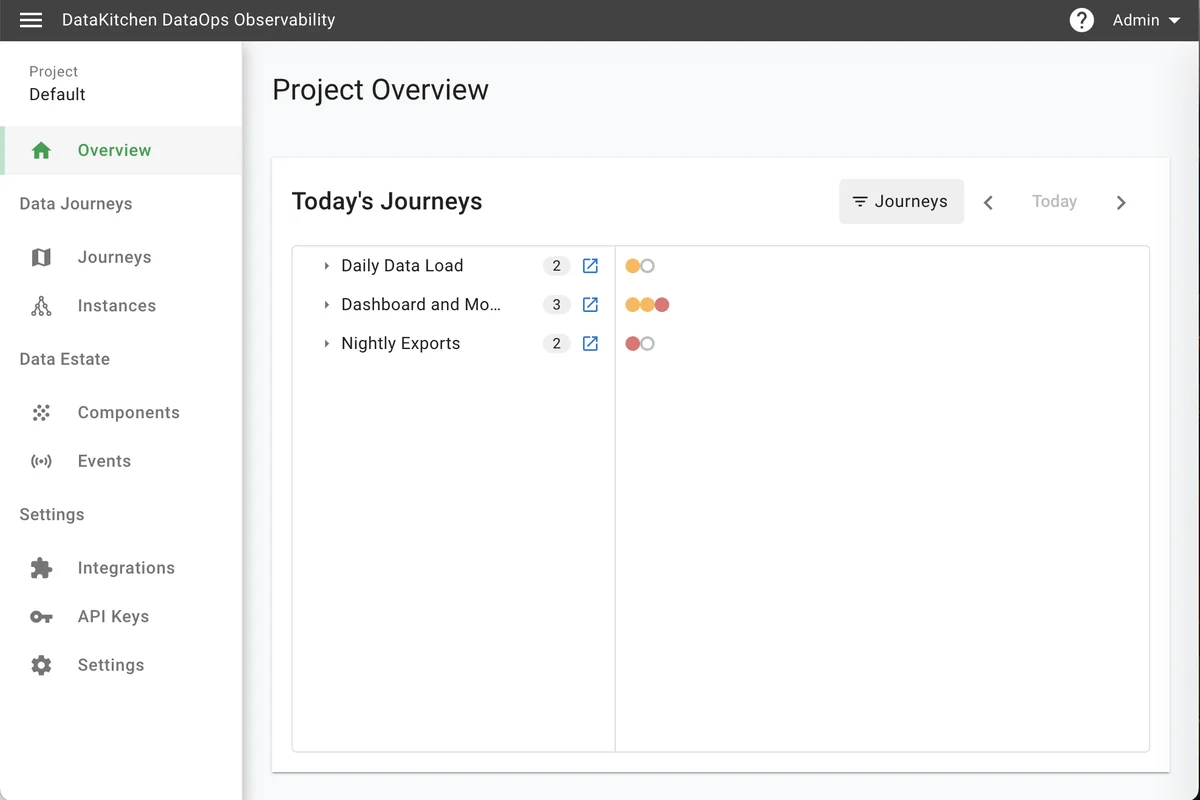Viewport: 1200px width, 800px height.
Task: Click the API Keys key icon
Action: (x=40, y=616)
